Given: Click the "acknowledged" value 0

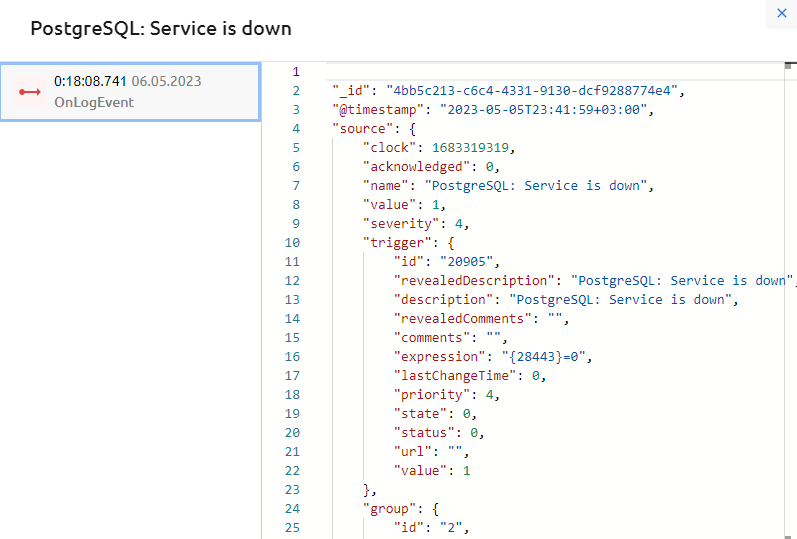Looking at the screenshot, I should pyautogui.click(x=490, y=167).
